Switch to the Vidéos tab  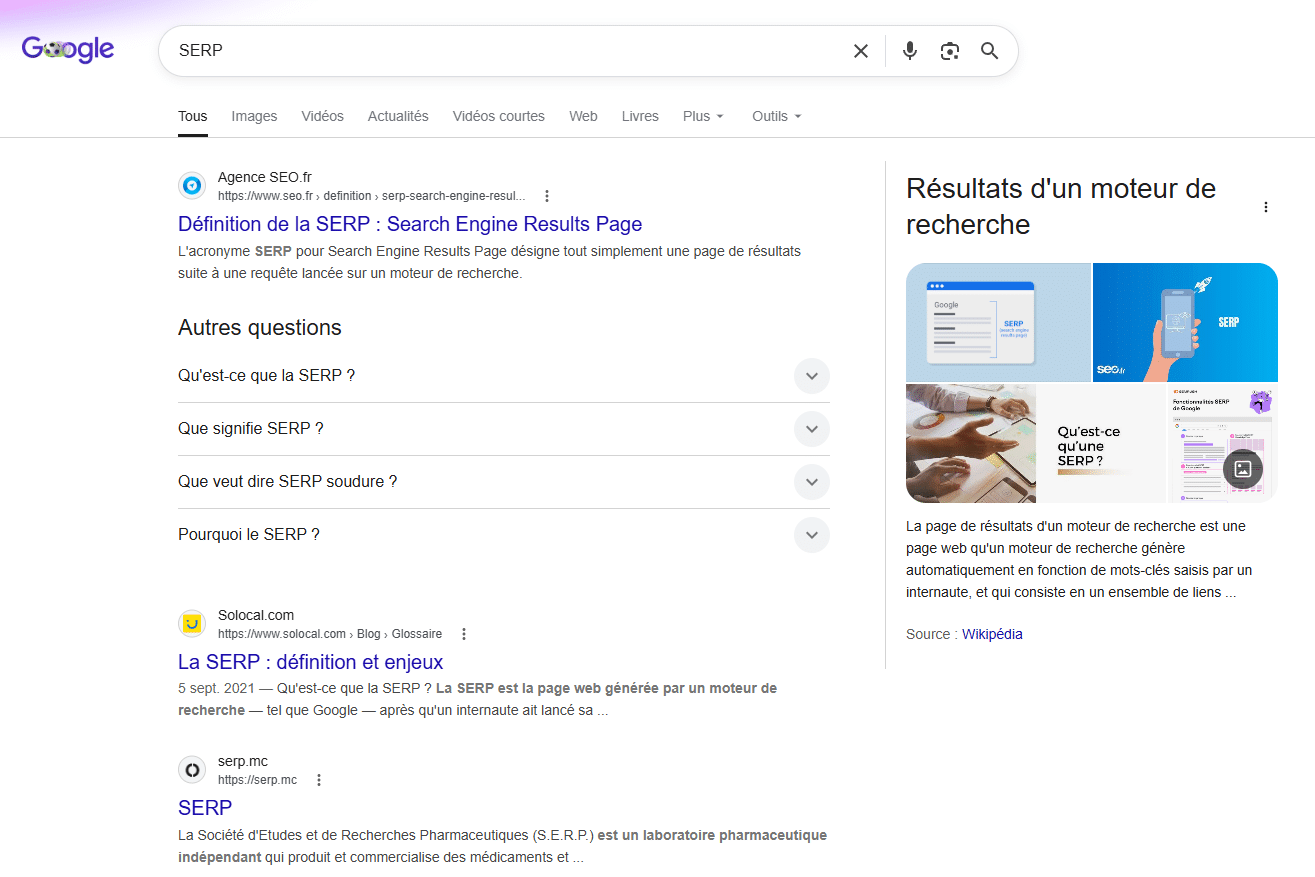pos(323,116)
